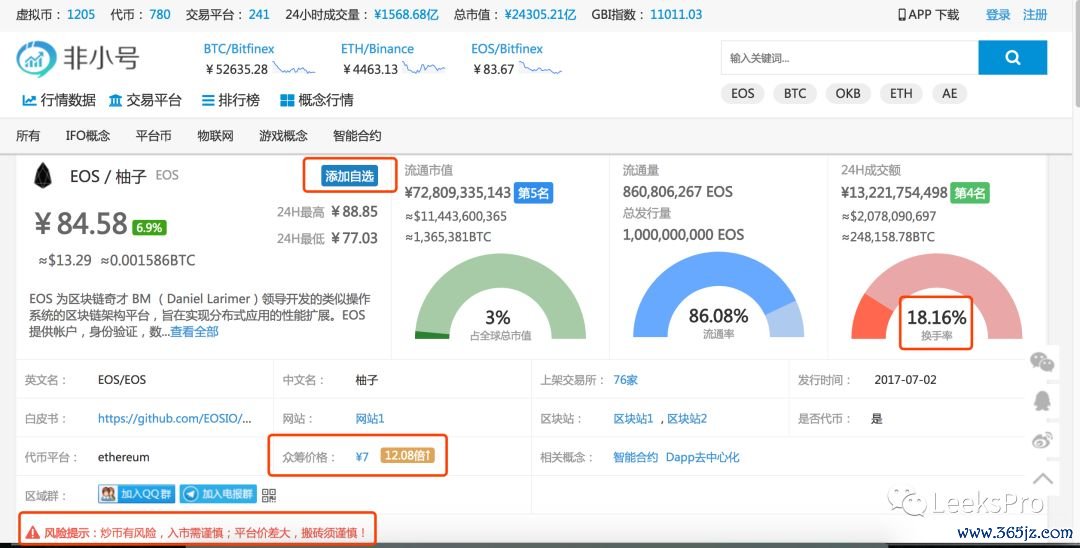Viewport: 1080px width, 548px height.
Task: Open the 排行榜 menu
Action: pos(231,101)
